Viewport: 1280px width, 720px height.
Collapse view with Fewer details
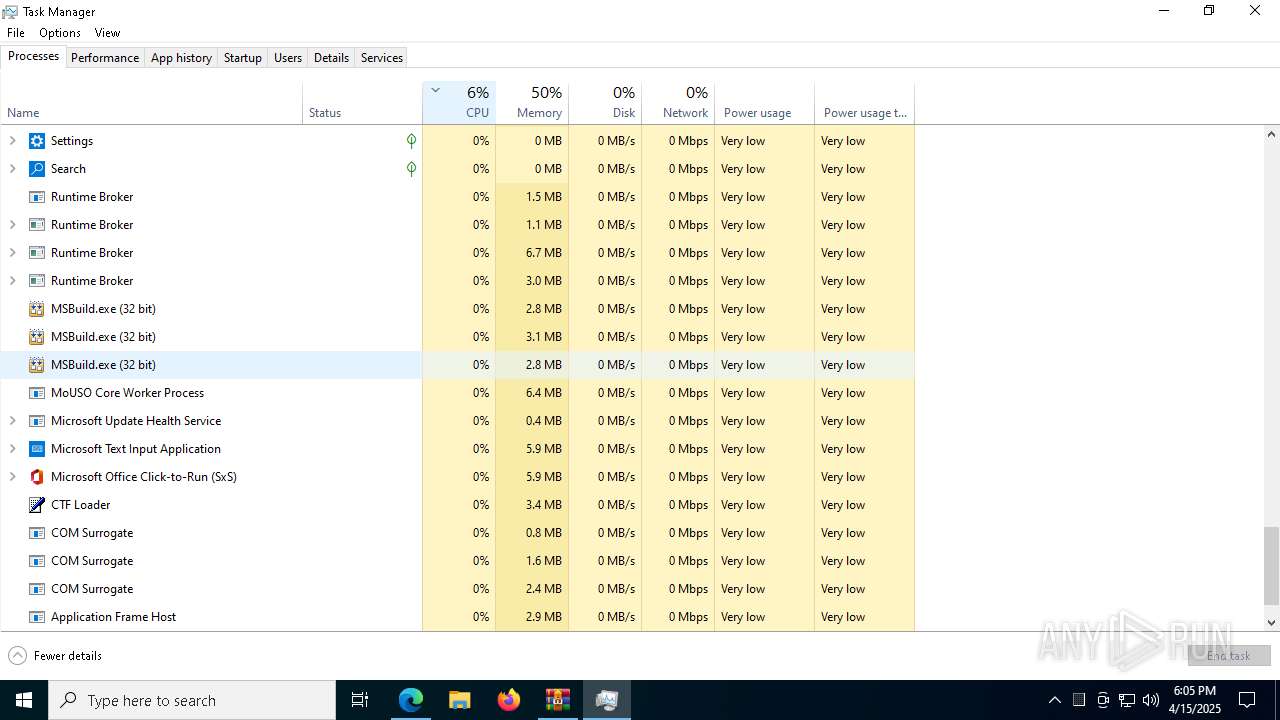pyautogui.click(x=55, y=656)
